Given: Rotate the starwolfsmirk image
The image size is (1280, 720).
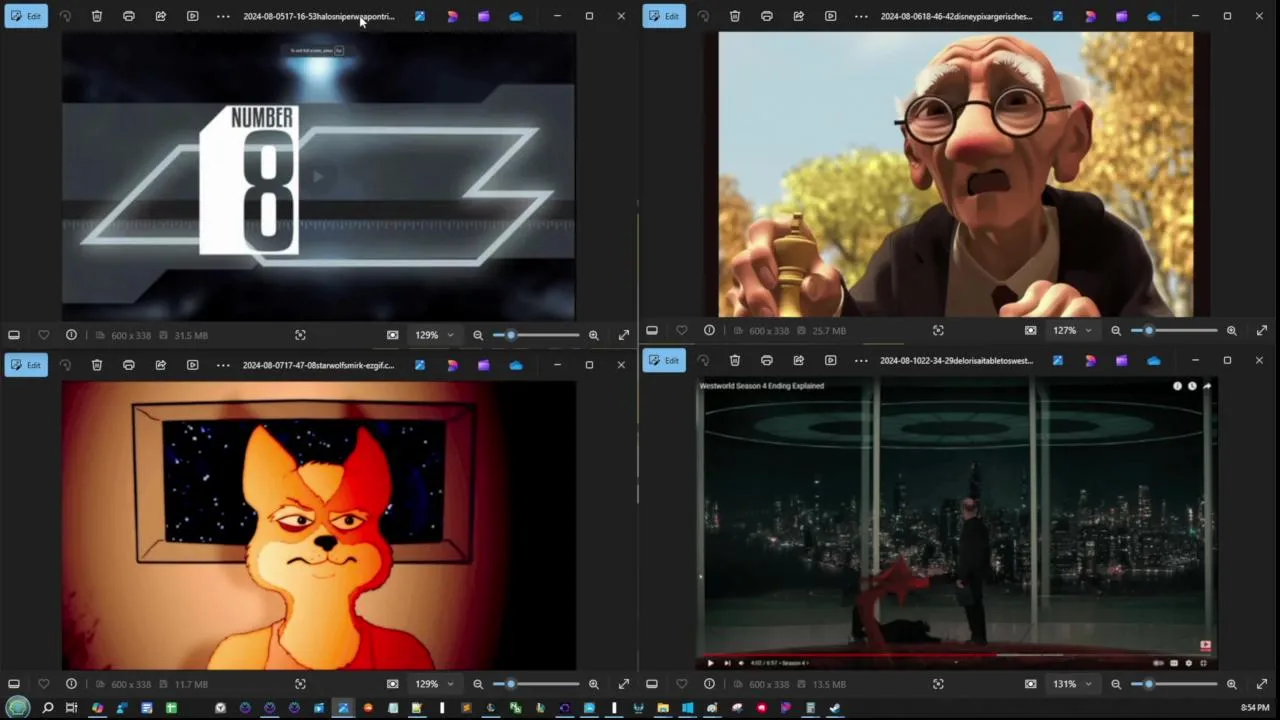Looking at the screenshot, I should [x=65, y=365].
